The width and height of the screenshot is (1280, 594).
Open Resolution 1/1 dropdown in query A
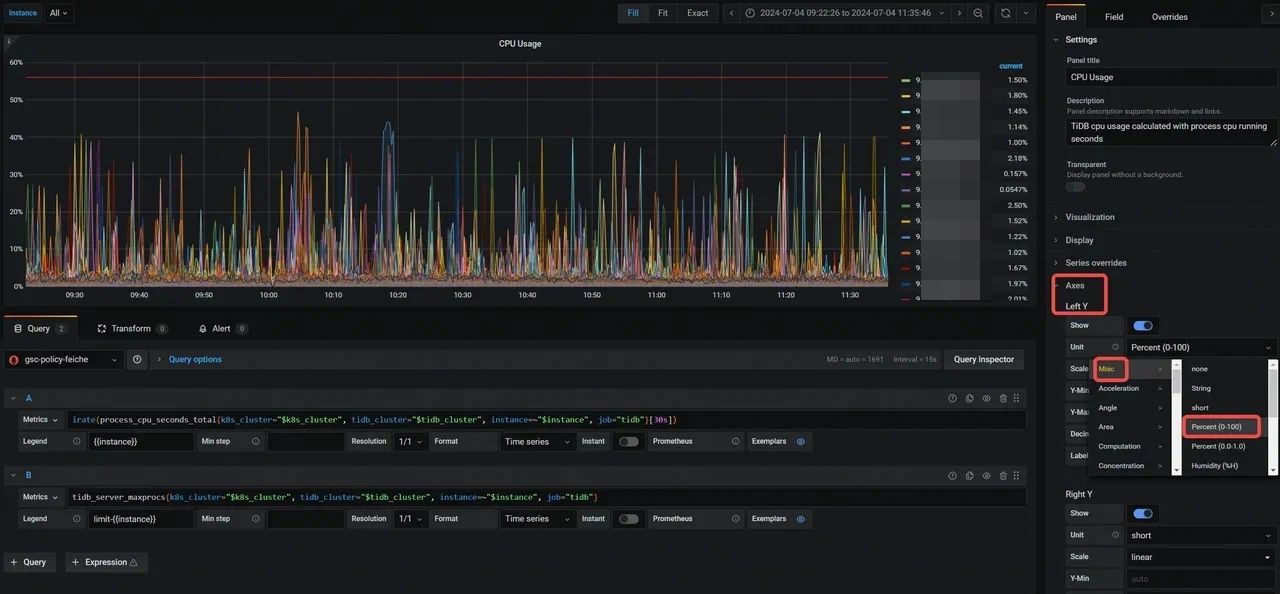411,441
